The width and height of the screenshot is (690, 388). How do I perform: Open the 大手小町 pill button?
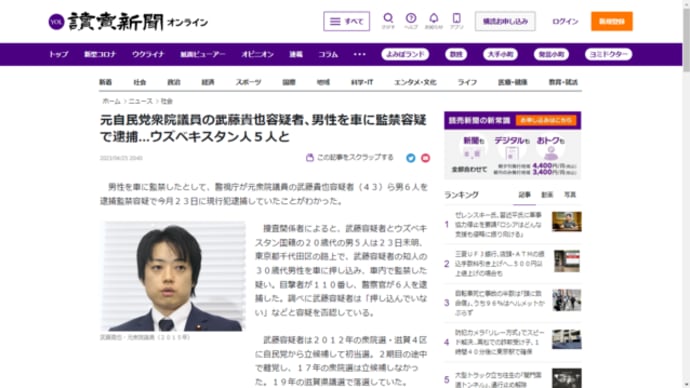(x=500, y=54)
